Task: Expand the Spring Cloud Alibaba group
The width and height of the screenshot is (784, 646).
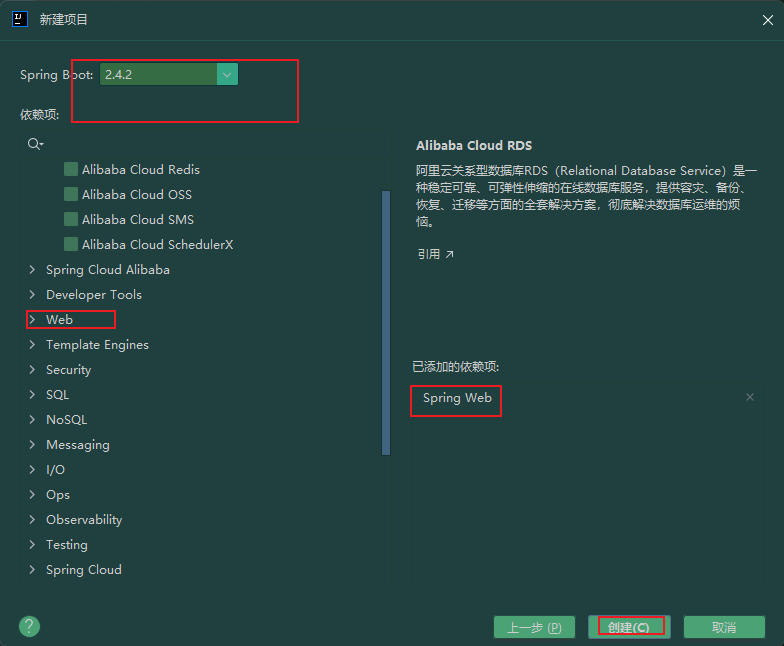Action: pyautogui.click(x=32, y=270)
